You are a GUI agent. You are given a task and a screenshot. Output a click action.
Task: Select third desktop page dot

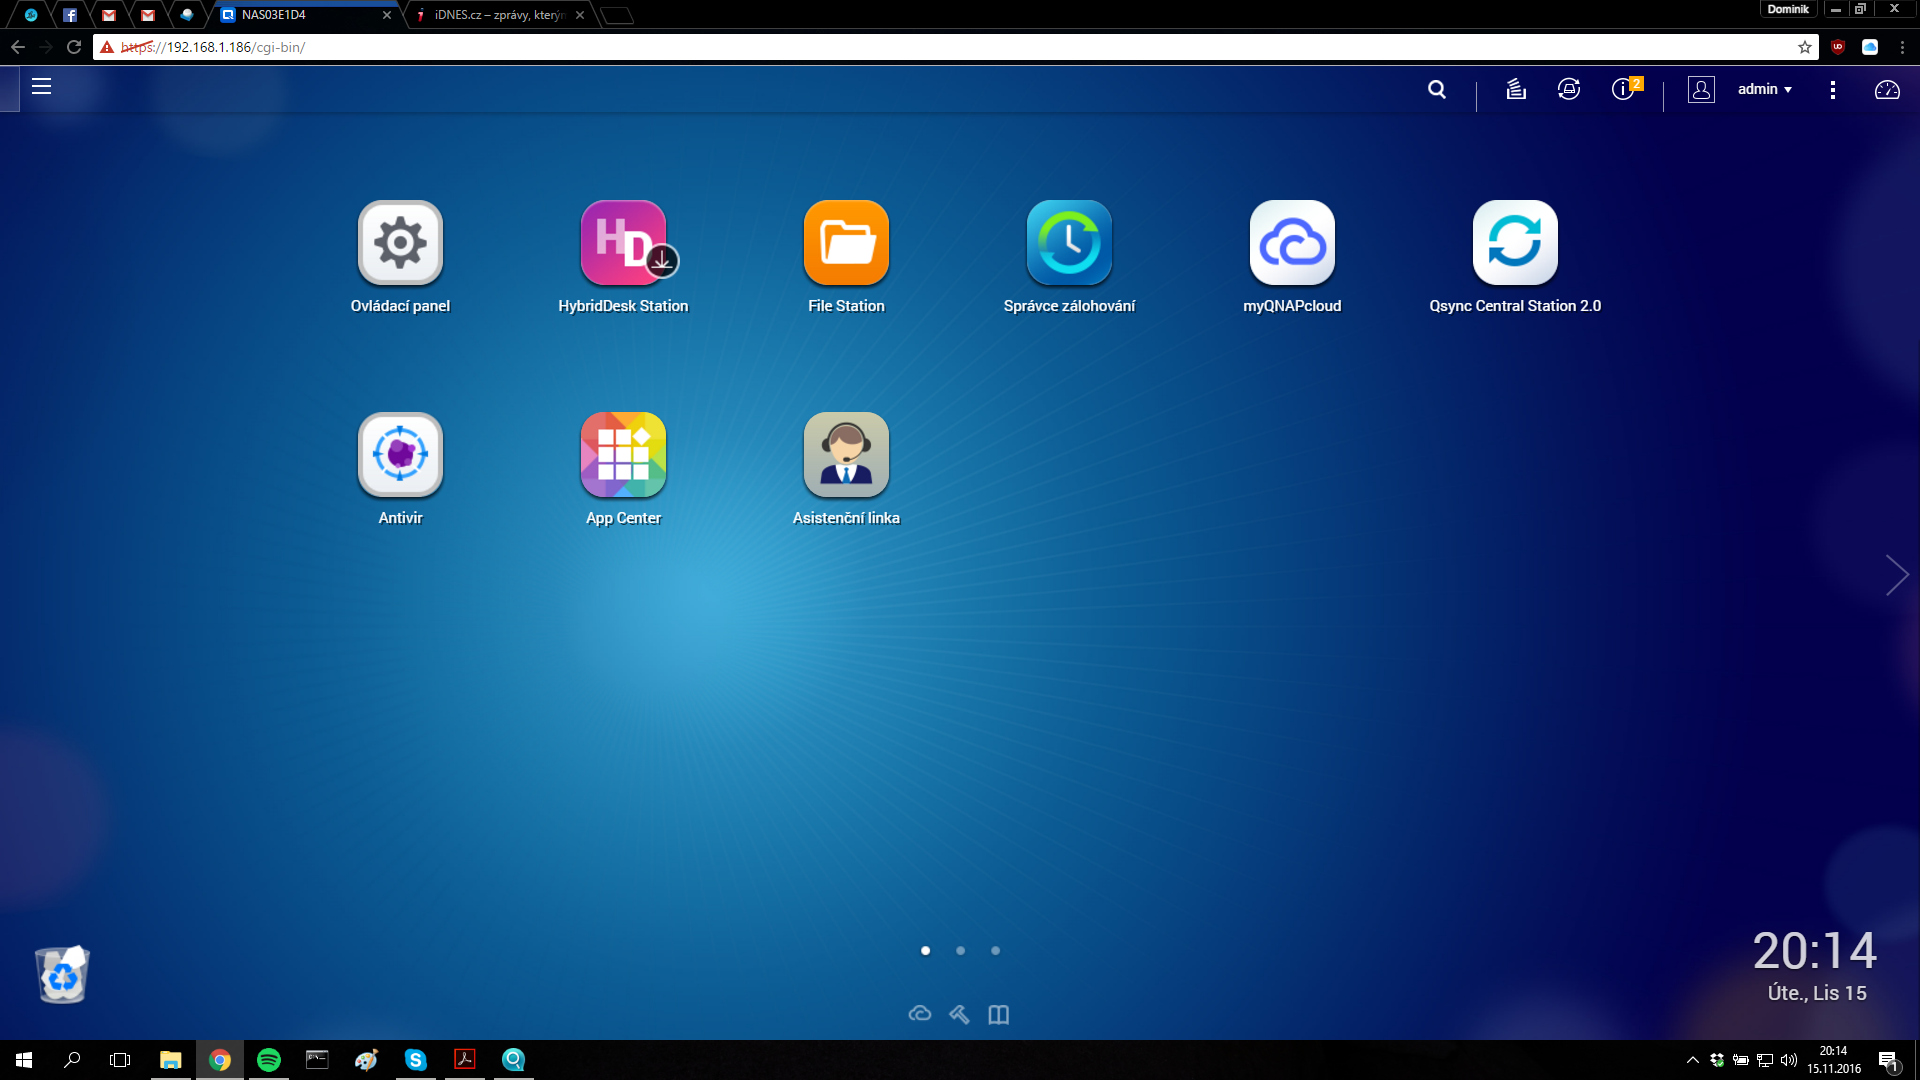[995, 951]
